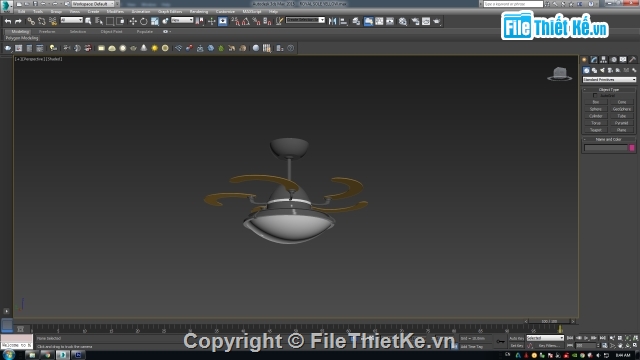
Task: Click the Render Production teapot icon
Action: coord(437,21)
